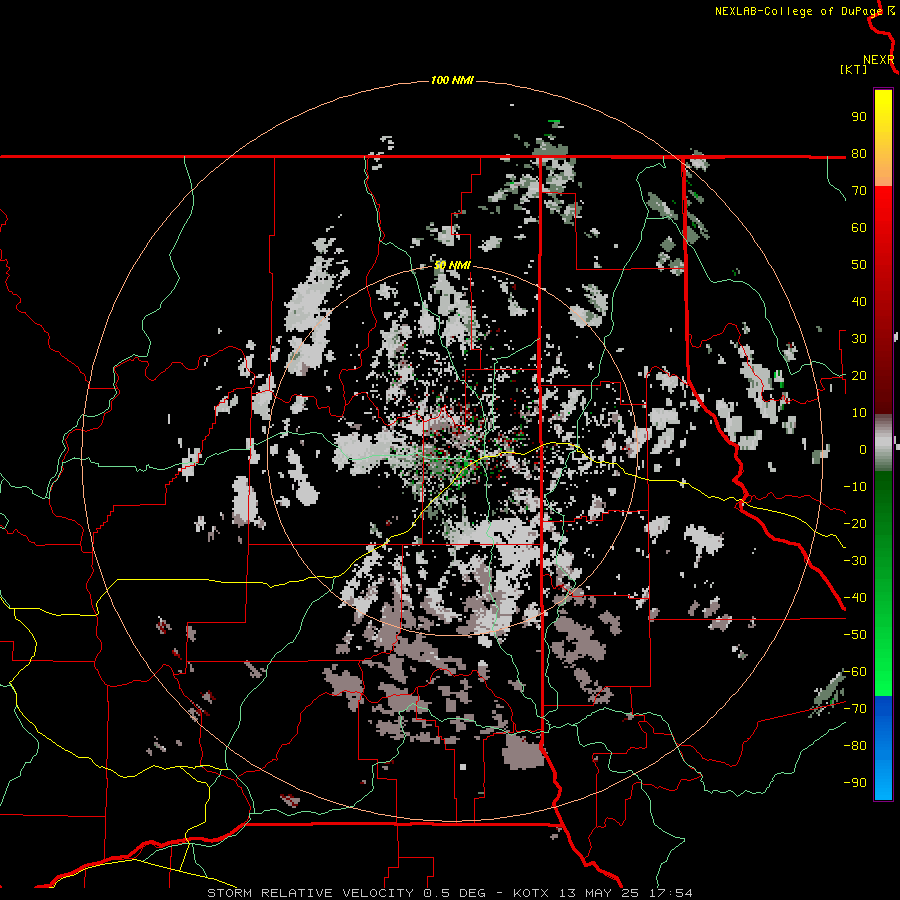The image size is (900, 900).
Task: Click the 10 value on the velocity scale
Action: [859, 413]
